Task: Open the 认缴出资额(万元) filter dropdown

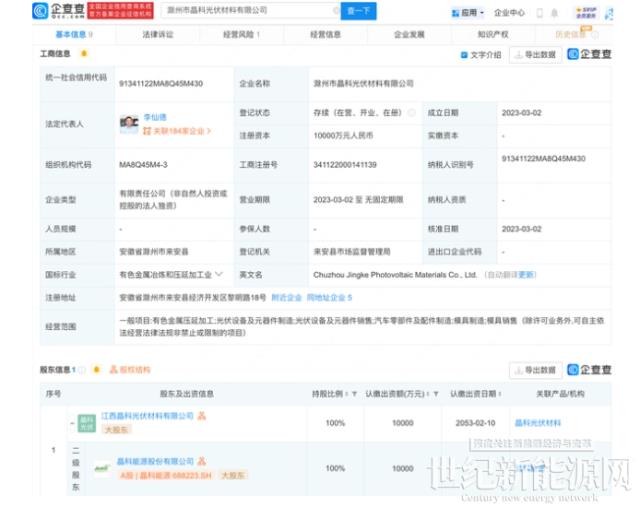Action: pyautogui.click(x=436, y=394)
